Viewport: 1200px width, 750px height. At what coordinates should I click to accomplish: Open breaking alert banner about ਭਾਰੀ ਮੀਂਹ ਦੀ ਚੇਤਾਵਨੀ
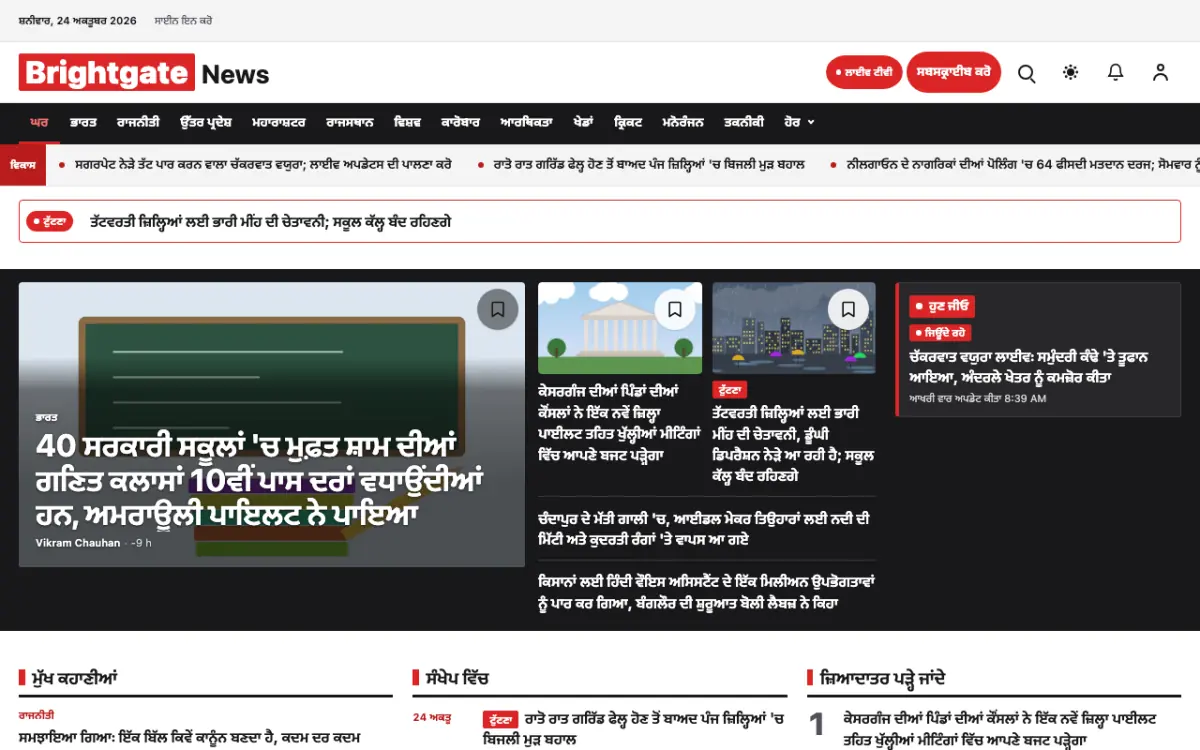coord(600,221)
